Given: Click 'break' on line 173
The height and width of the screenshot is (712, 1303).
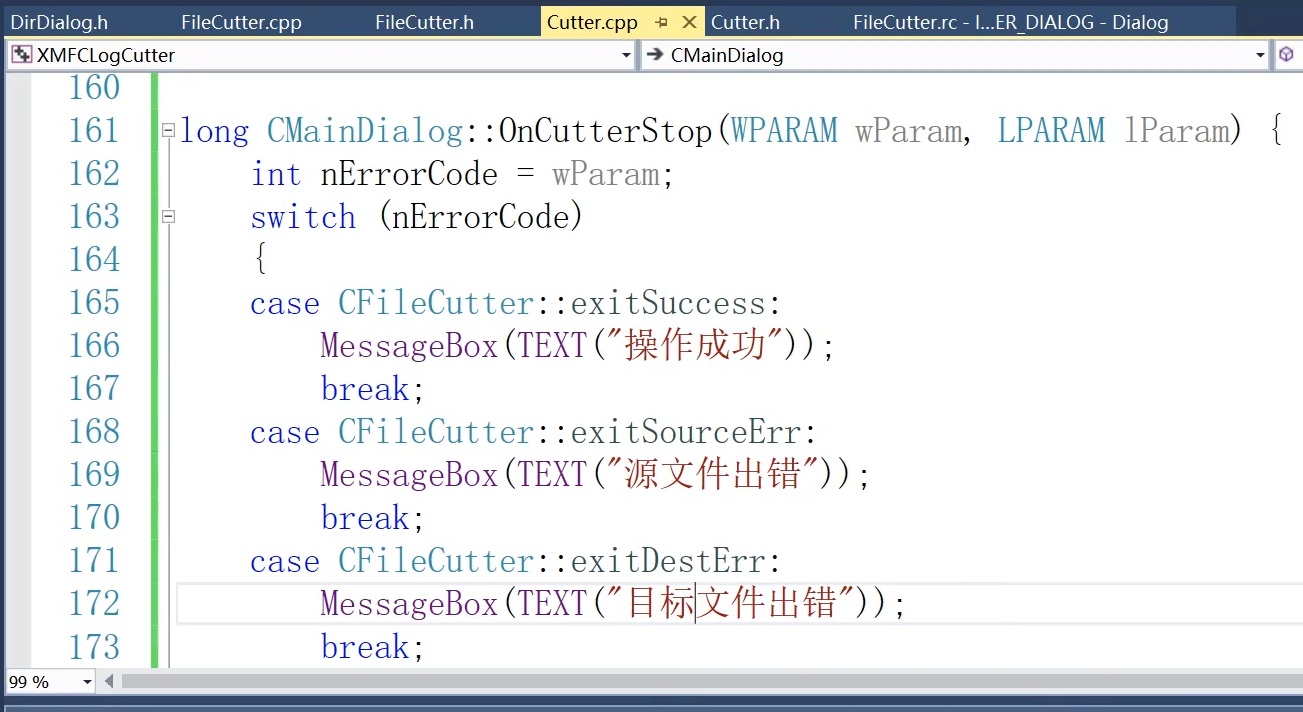Looking at the screenshot, I should pos(365,647).
